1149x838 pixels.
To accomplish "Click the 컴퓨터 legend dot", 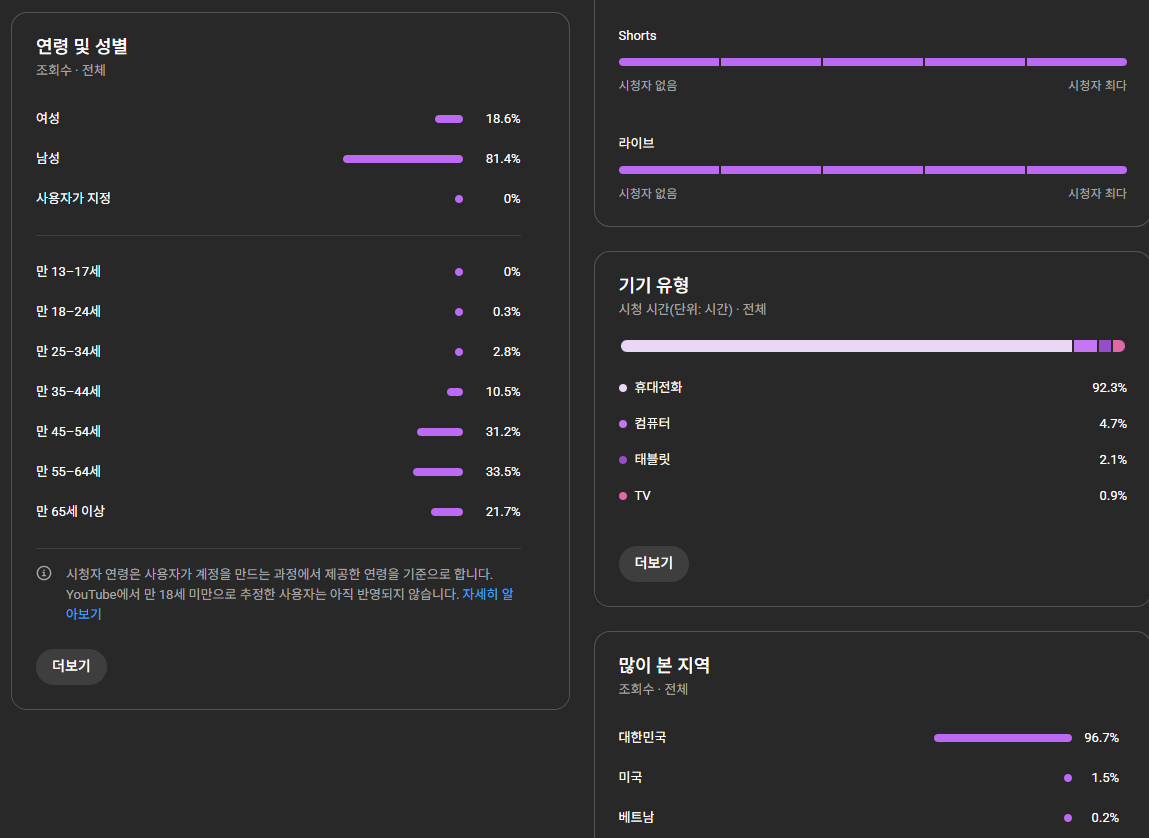I will tap(623, 424).
